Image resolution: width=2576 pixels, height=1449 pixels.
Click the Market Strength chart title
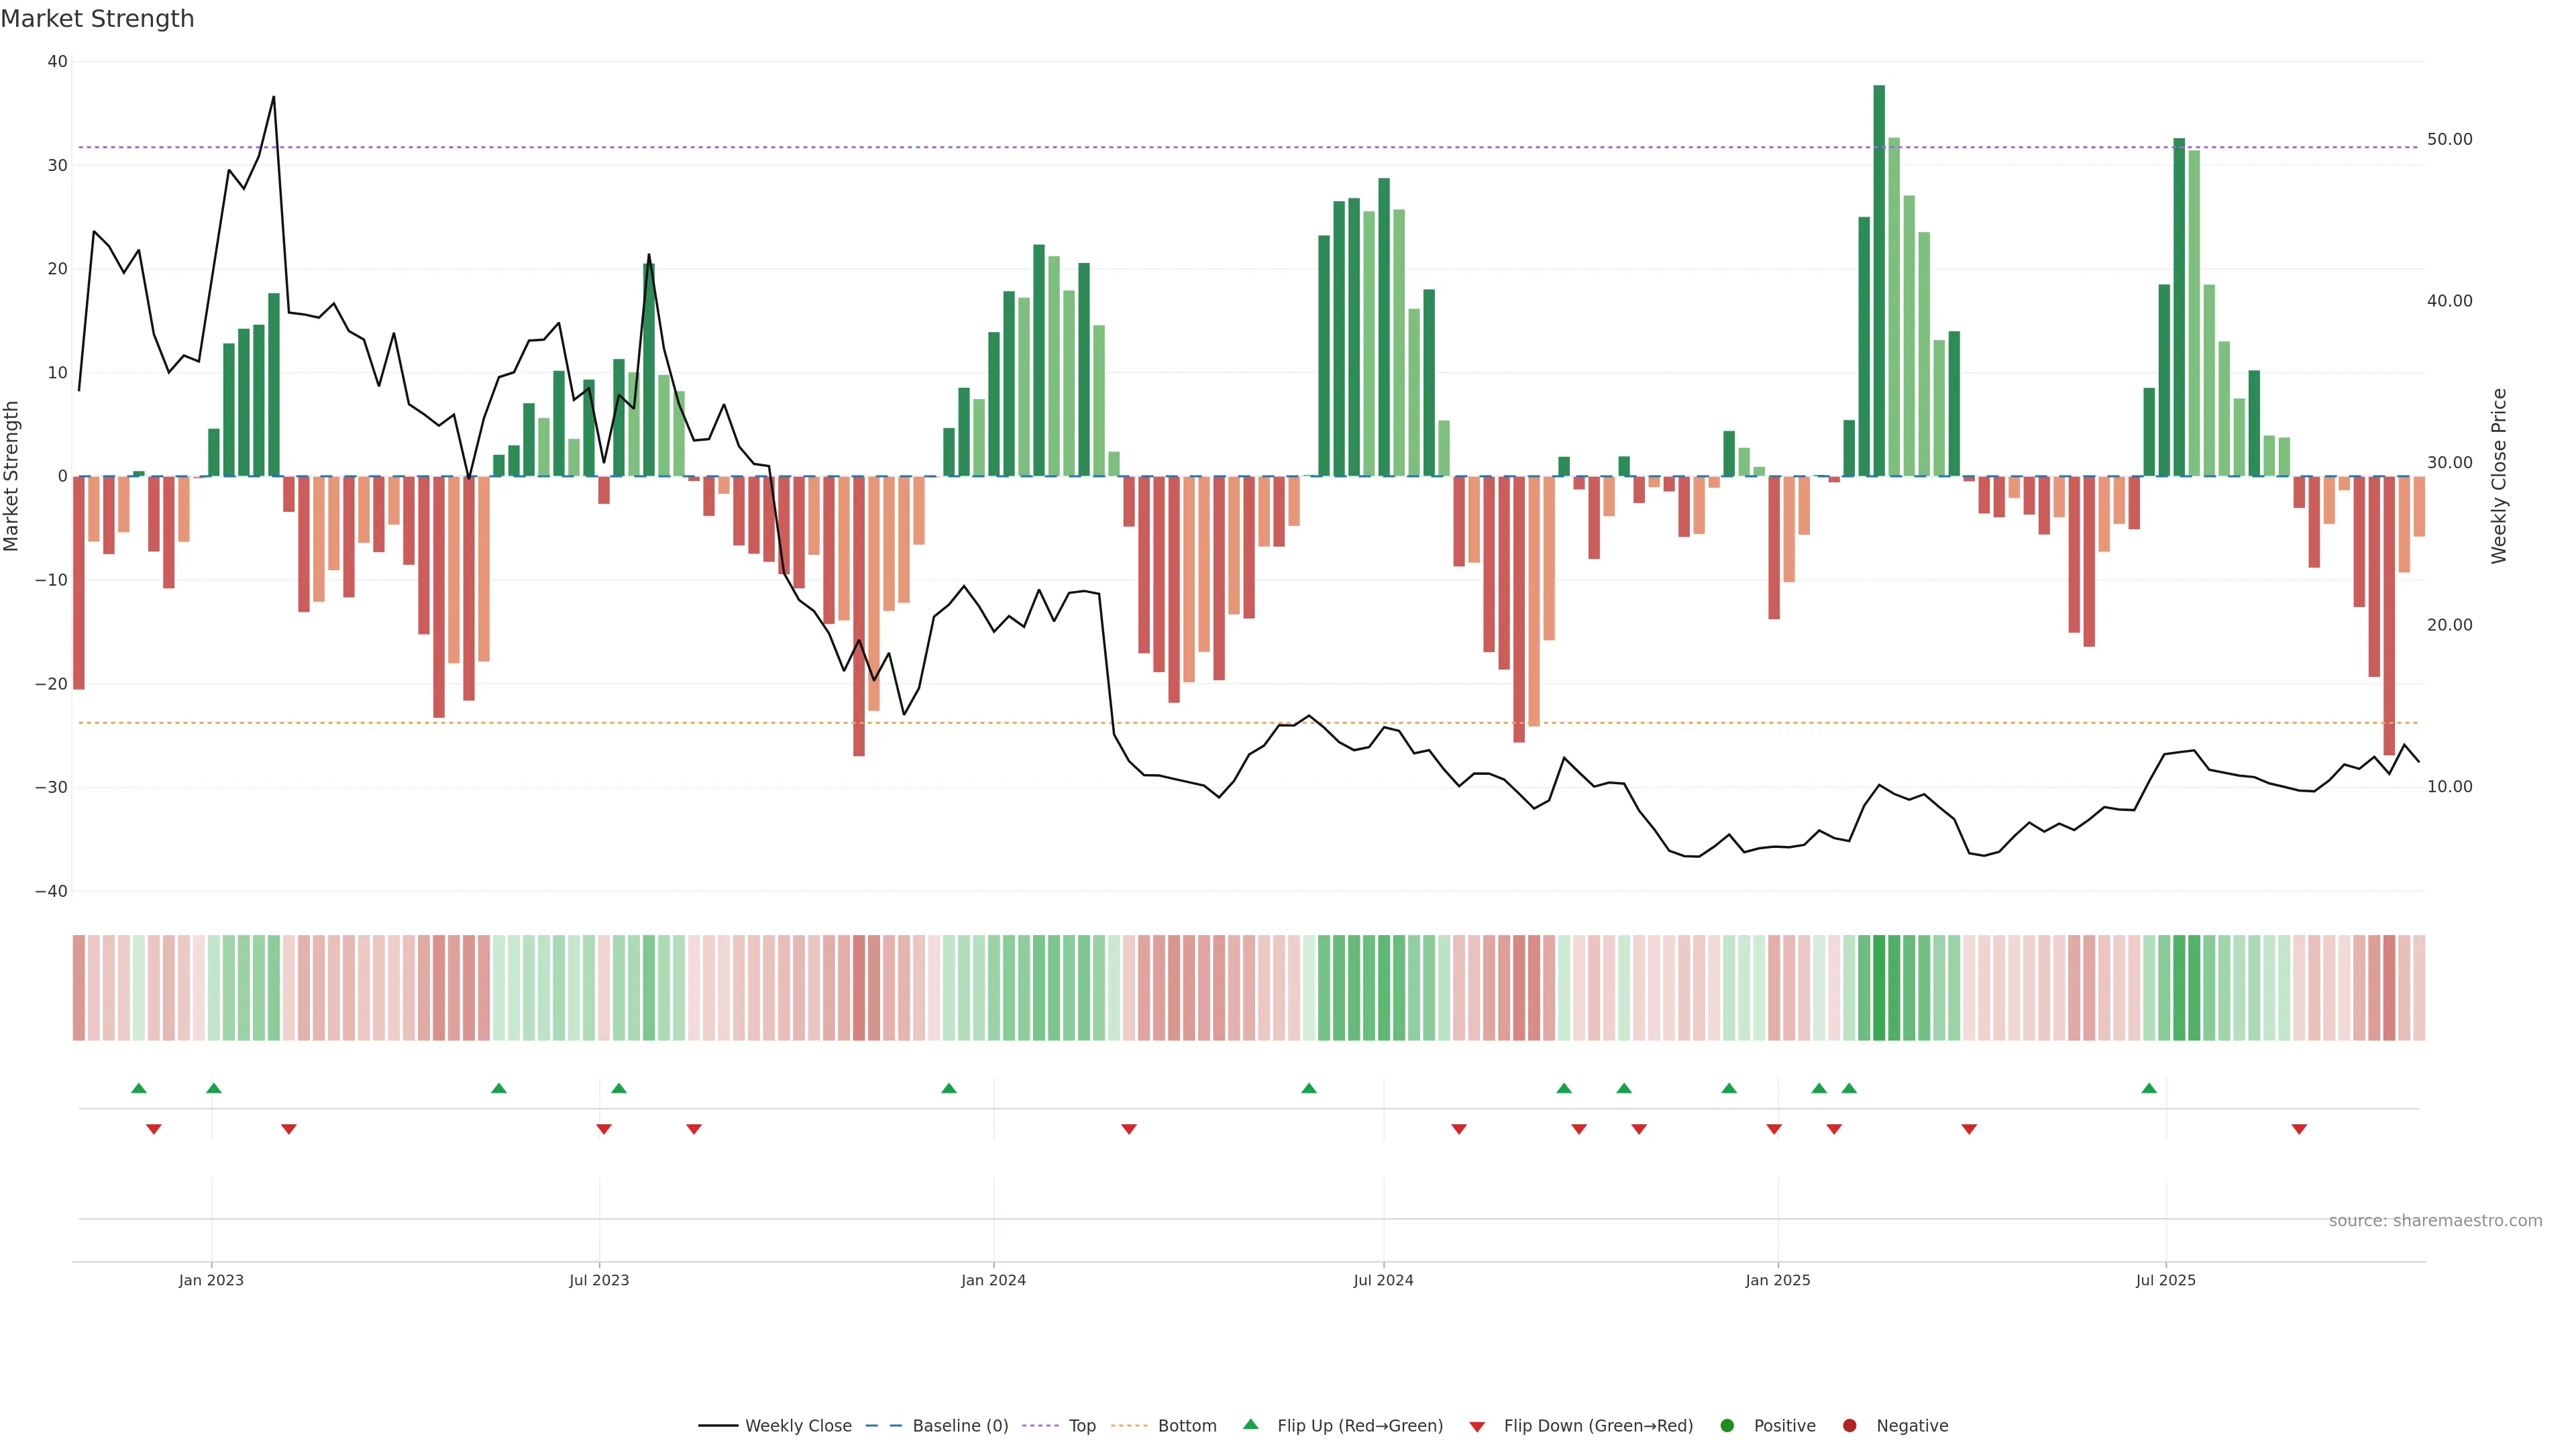pyautogui.click(x=97, y=19)
